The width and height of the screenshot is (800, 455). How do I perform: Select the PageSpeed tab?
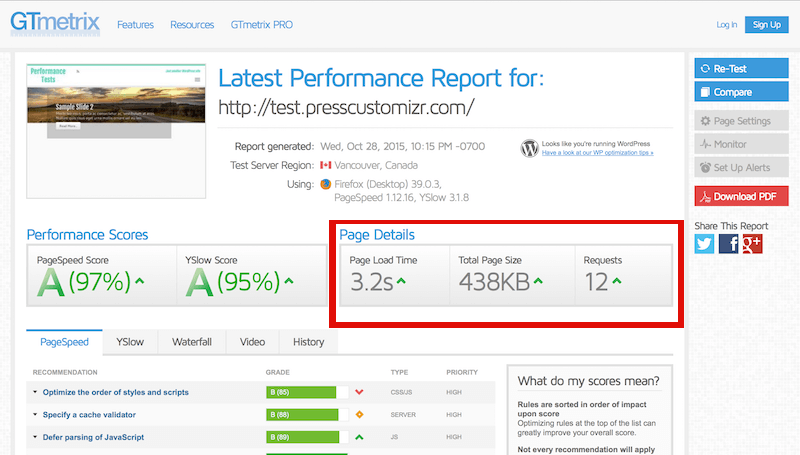click(64, 342)
